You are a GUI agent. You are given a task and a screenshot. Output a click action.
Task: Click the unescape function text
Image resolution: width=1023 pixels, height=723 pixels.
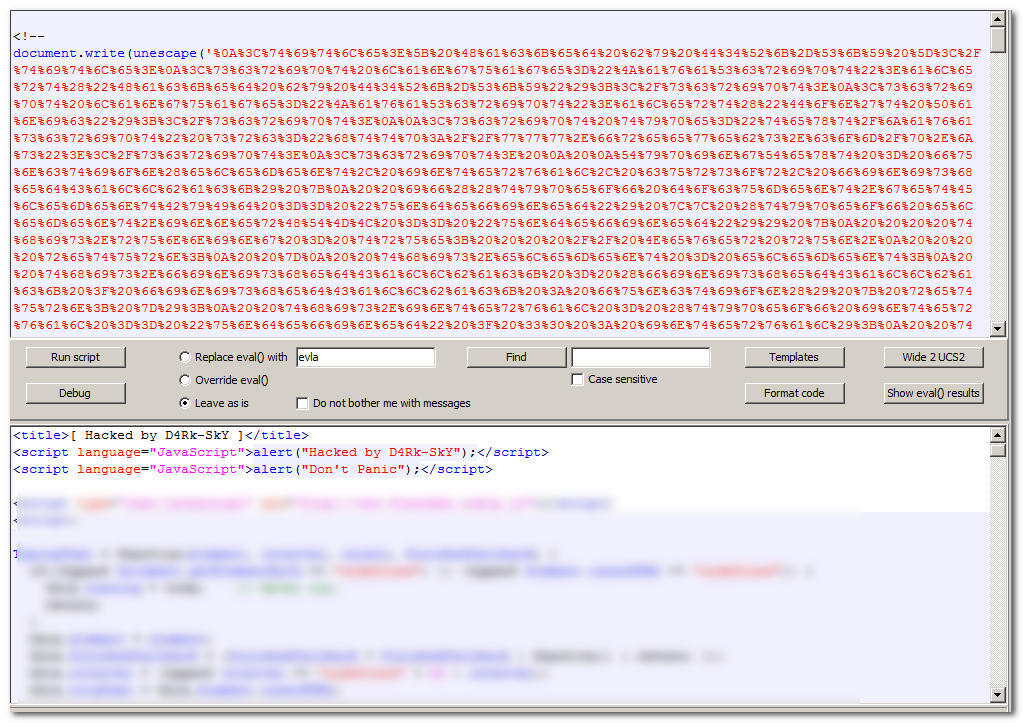pyautogui.click(x=165, y=53)
